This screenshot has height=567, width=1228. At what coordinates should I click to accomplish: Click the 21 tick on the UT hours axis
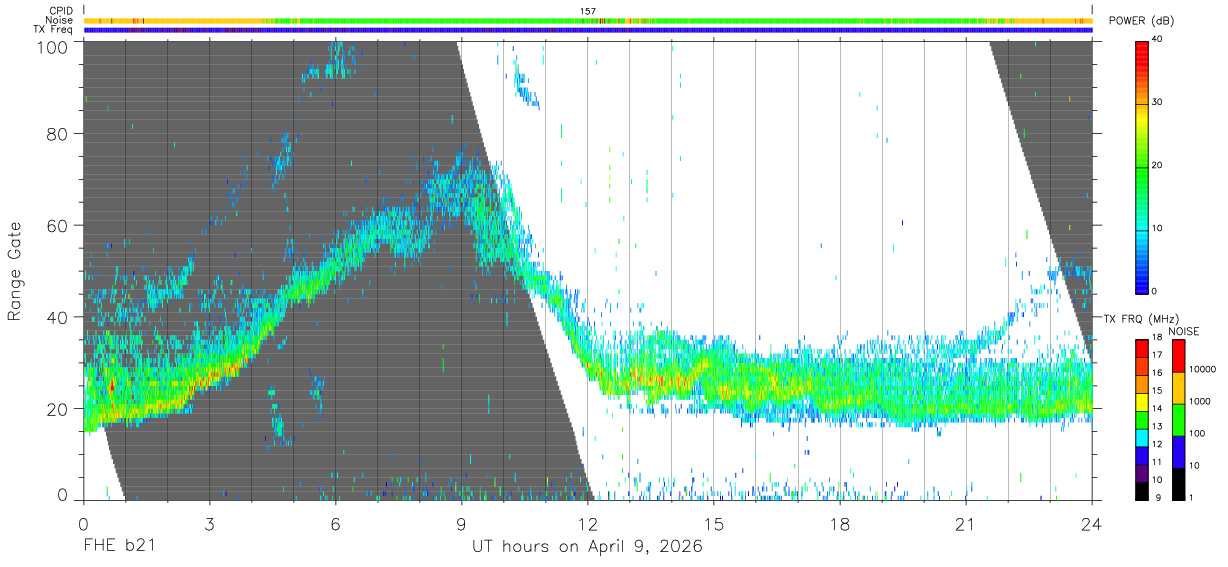point(965,523)
